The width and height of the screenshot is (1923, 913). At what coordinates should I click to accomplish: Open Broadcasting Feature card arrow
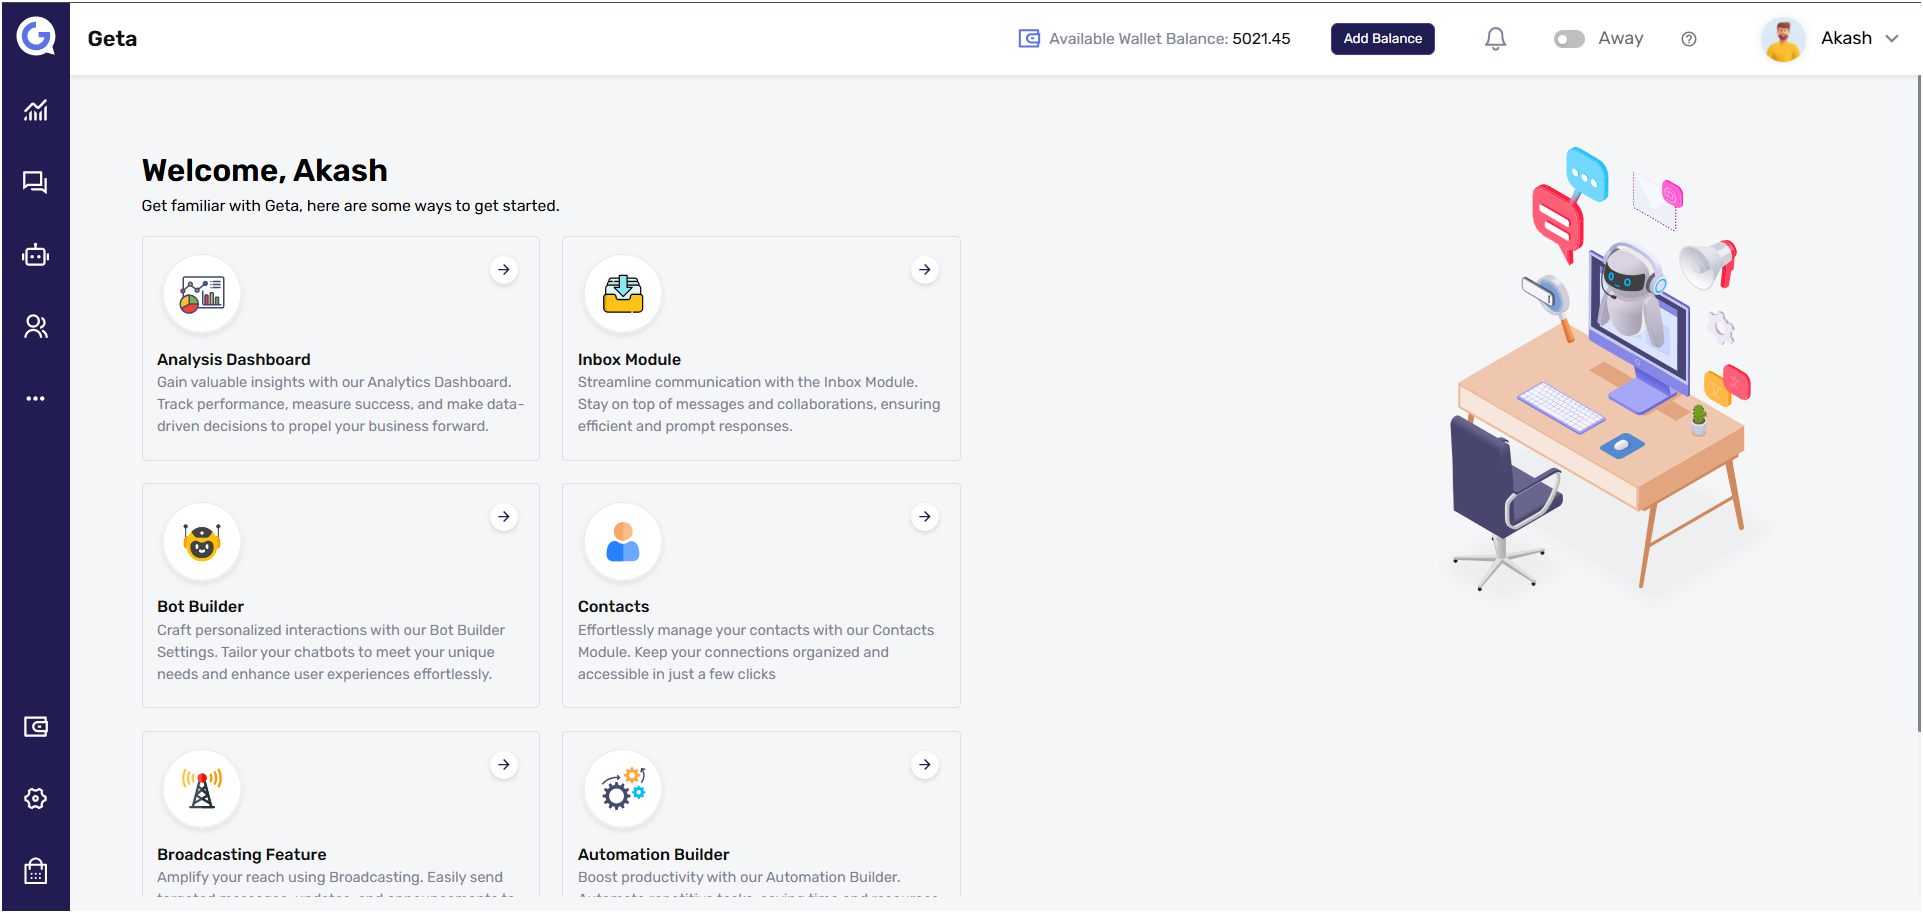point(504,765)
